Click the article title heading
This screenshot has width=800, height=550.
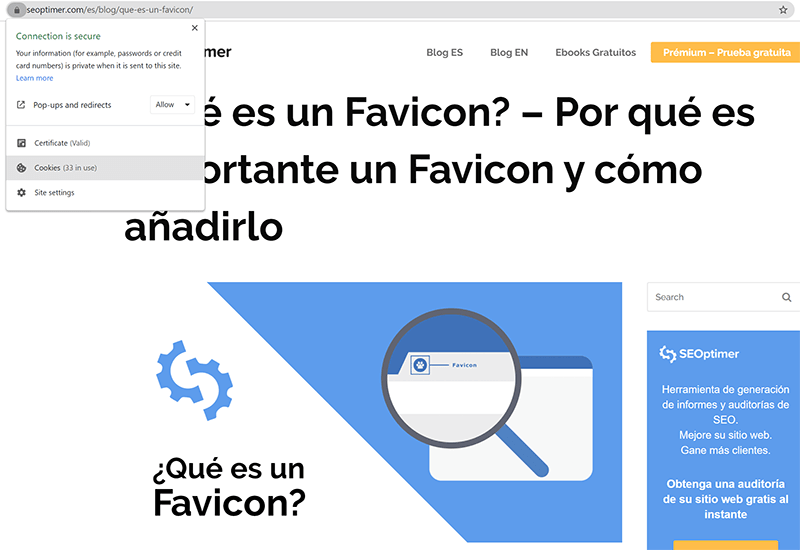[439, 169]
